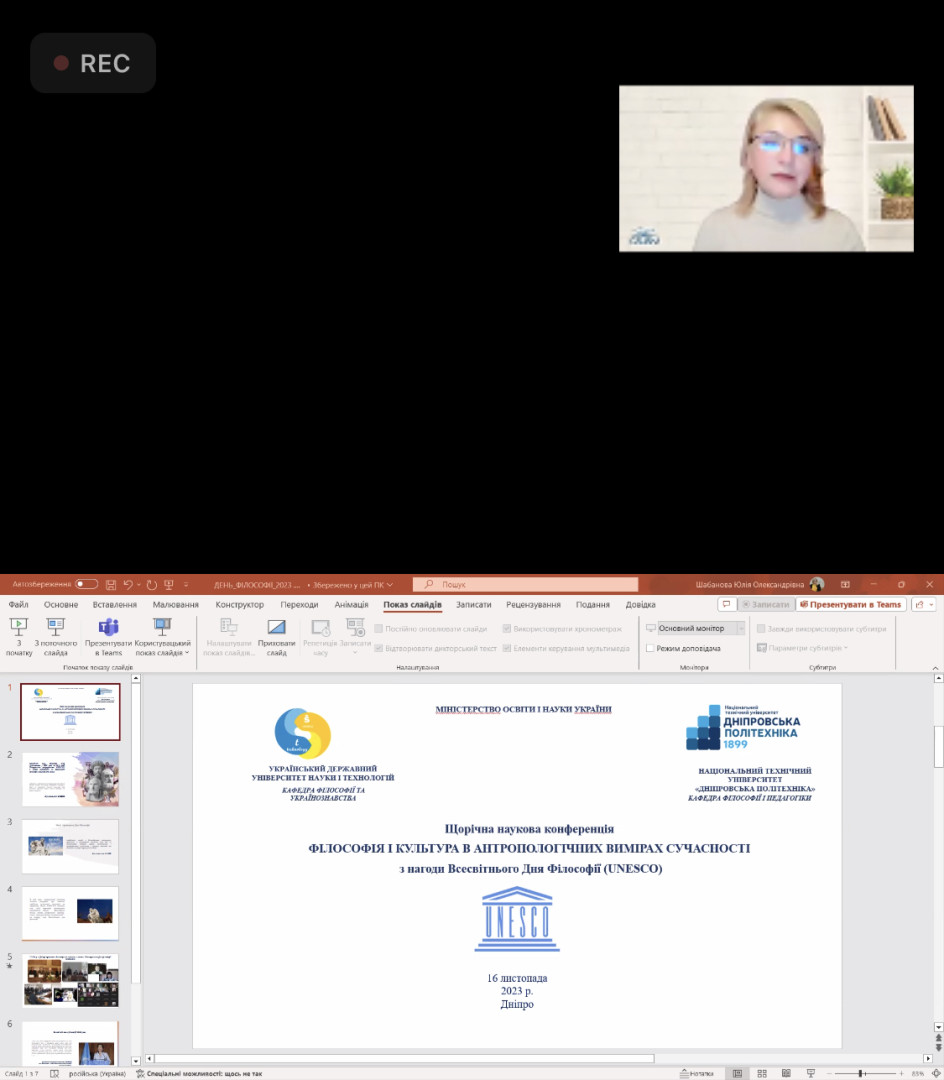Open the saved-location dropdown next to filename
The height and width of the screenshot is (1080, 944).
pyautogui.click(x=390, y=585)
